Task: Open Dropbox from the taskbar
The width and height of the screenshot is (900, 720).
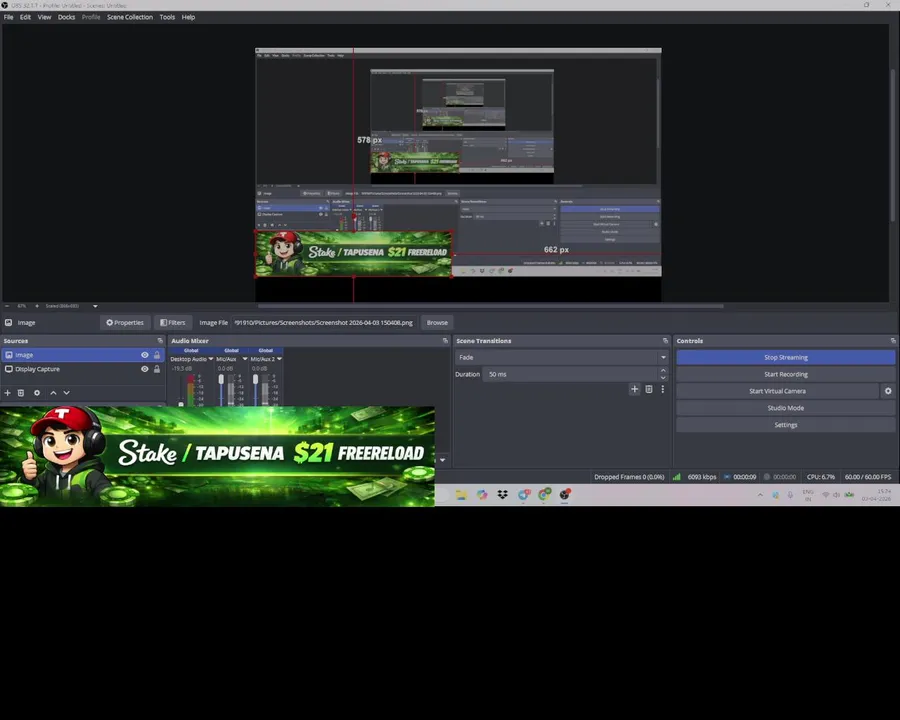Action: pyautogui.click(x=503, y=494)
